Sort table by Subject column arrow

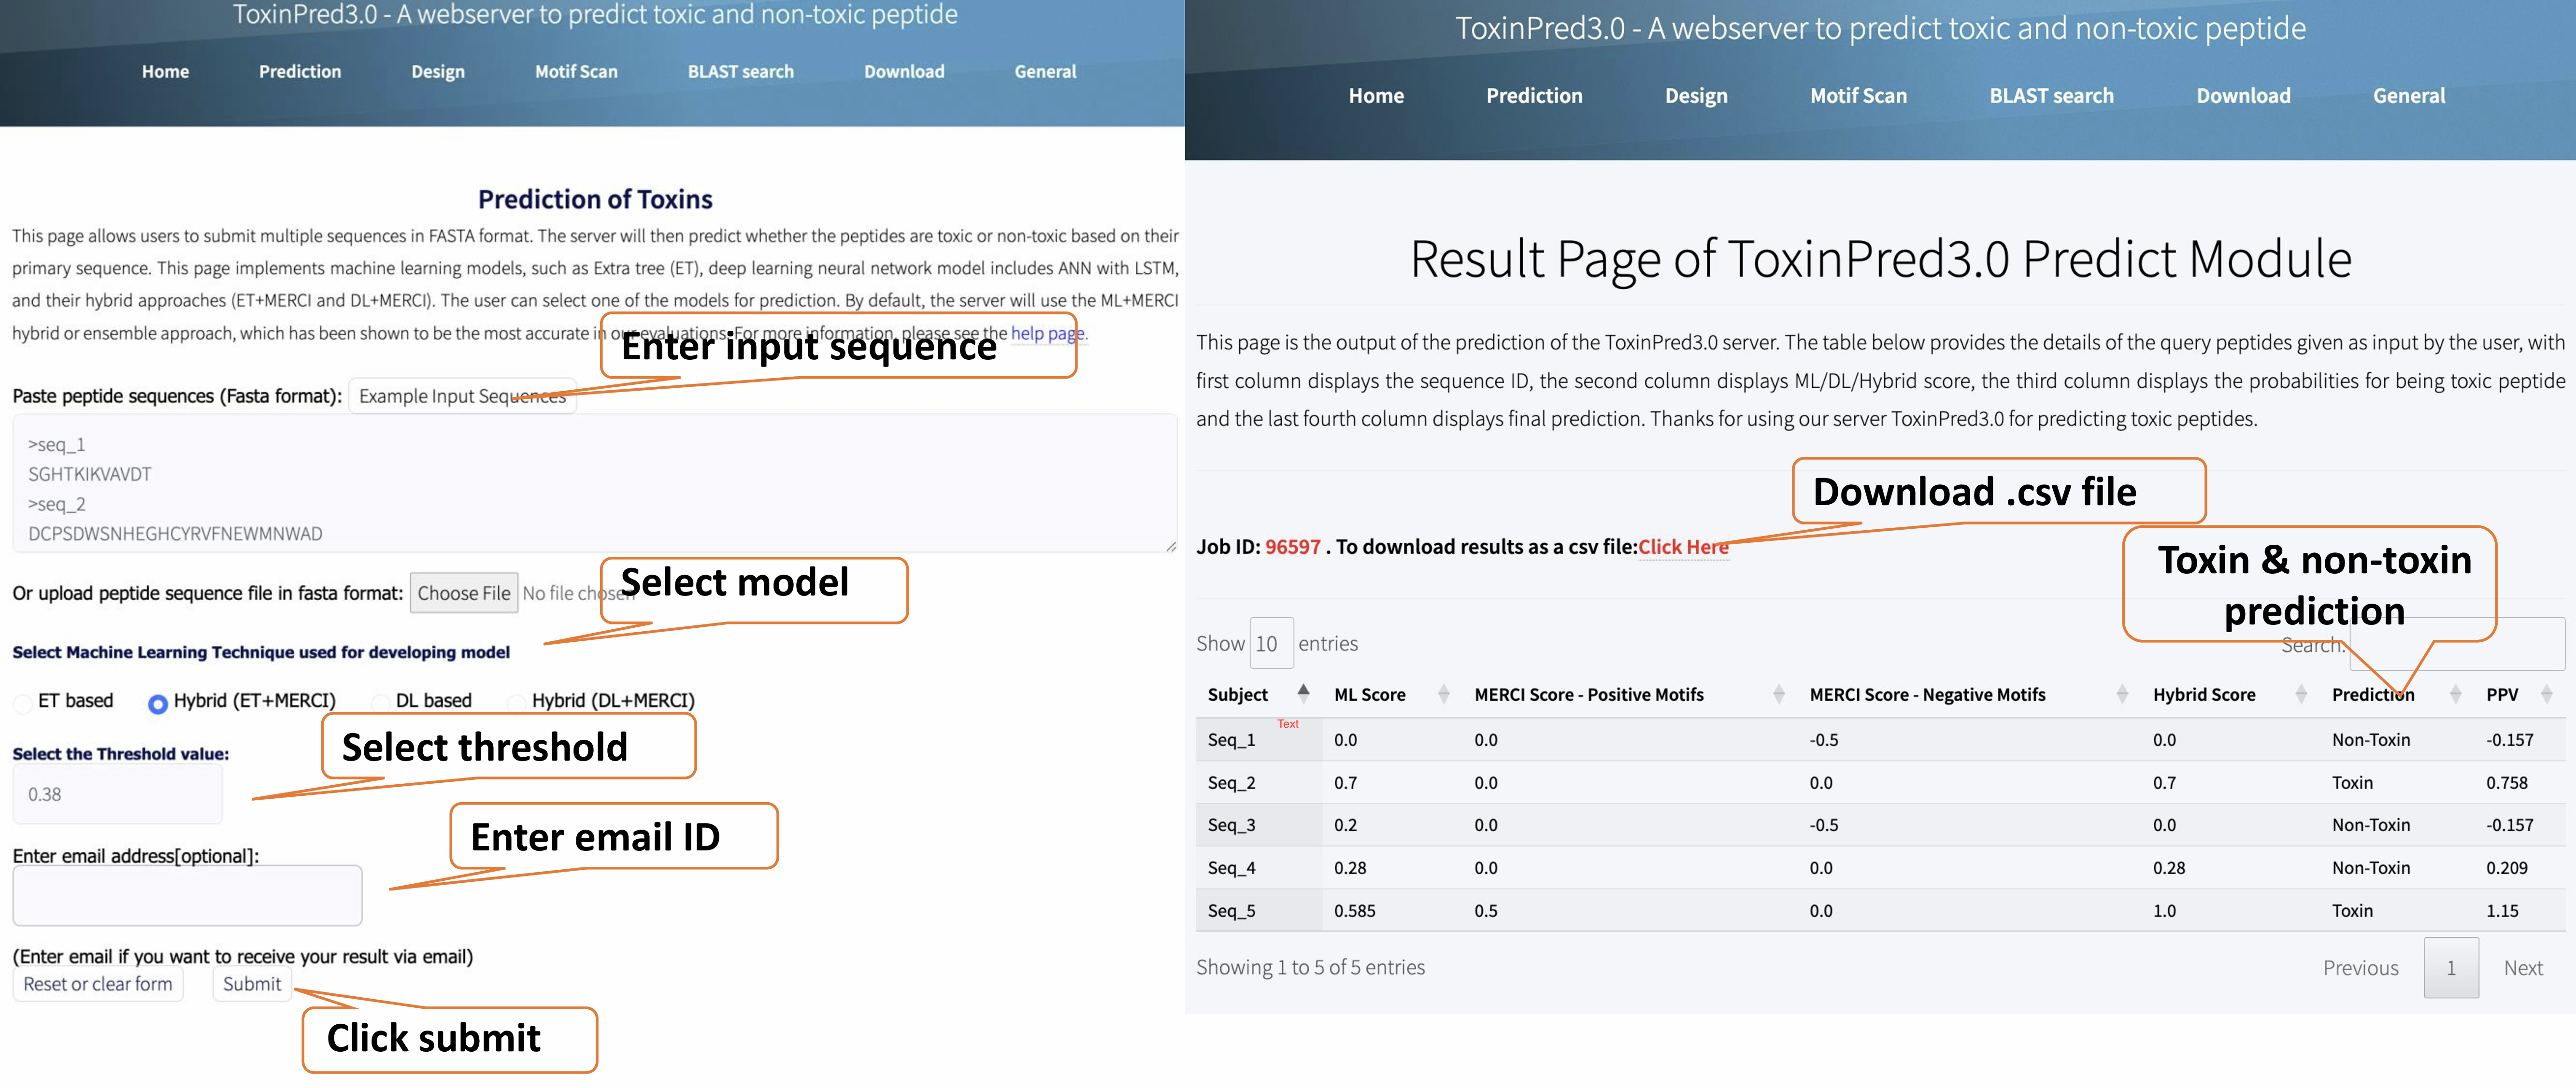(1303, 693)
